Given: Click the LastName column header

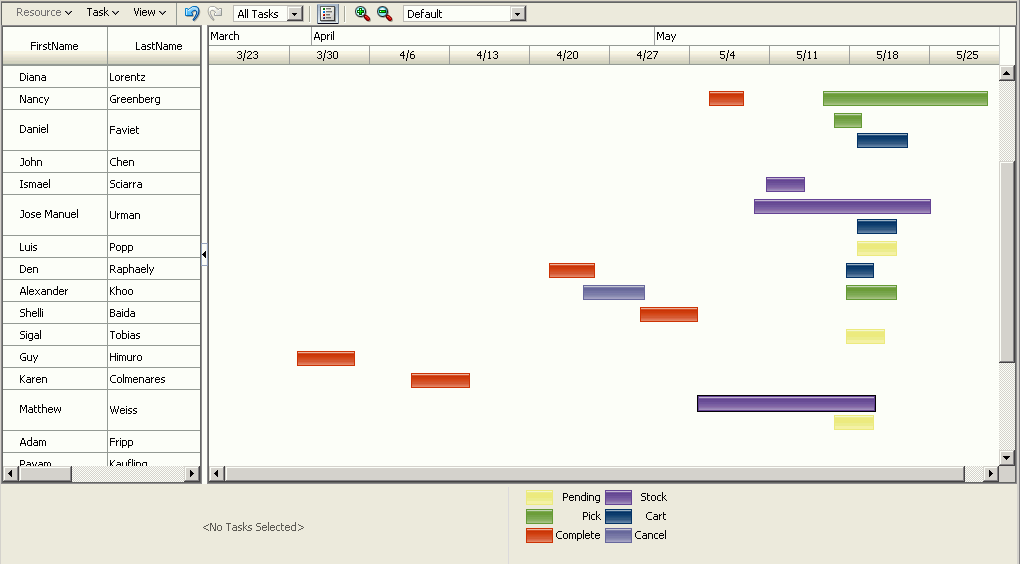Looking at the screenshot, I should click(154, 46).
